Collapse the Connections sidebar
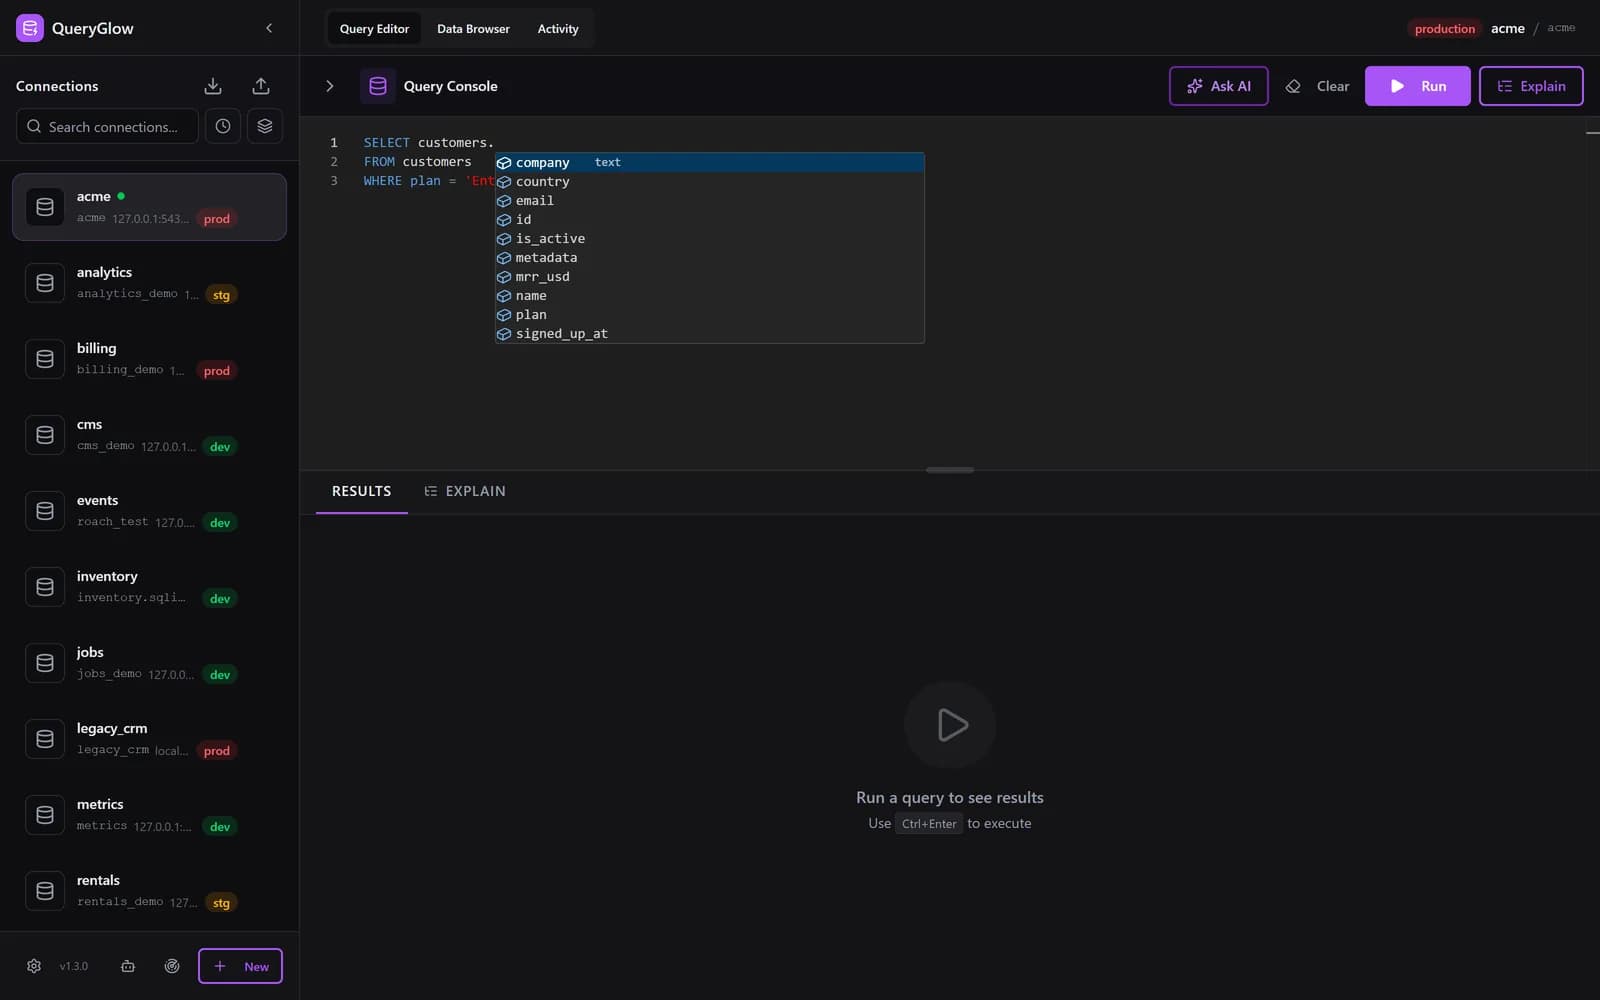This screenshot has width=1600, height=1000. [269, 28]
